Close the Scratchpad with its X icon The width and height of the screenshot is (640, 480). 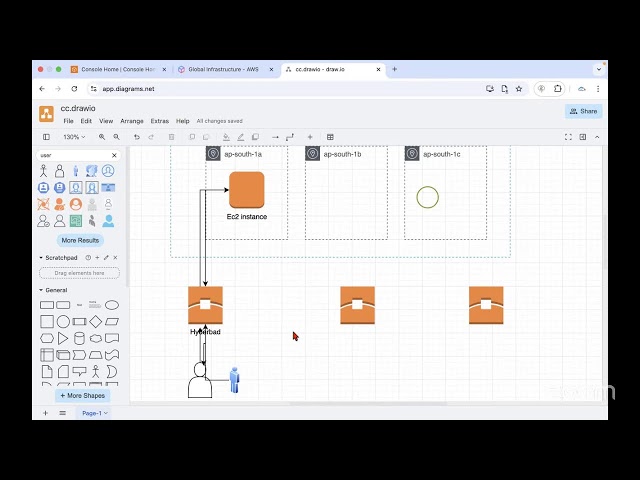point(116,258)
